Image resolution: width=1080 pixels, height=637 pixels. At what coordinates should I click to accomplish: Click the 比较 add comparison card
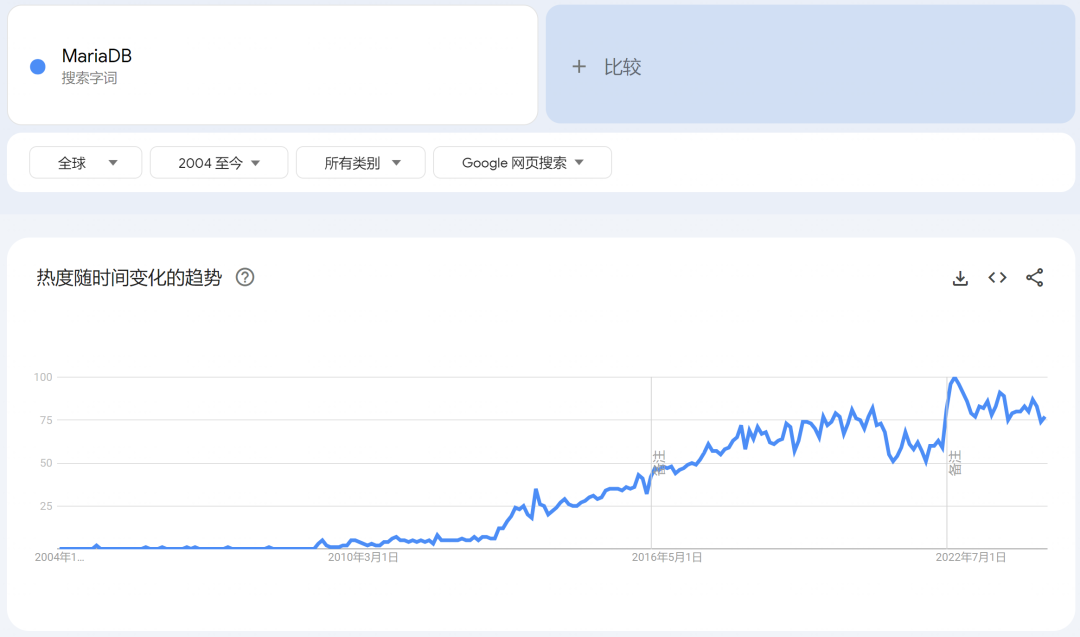tap(810, 65)
